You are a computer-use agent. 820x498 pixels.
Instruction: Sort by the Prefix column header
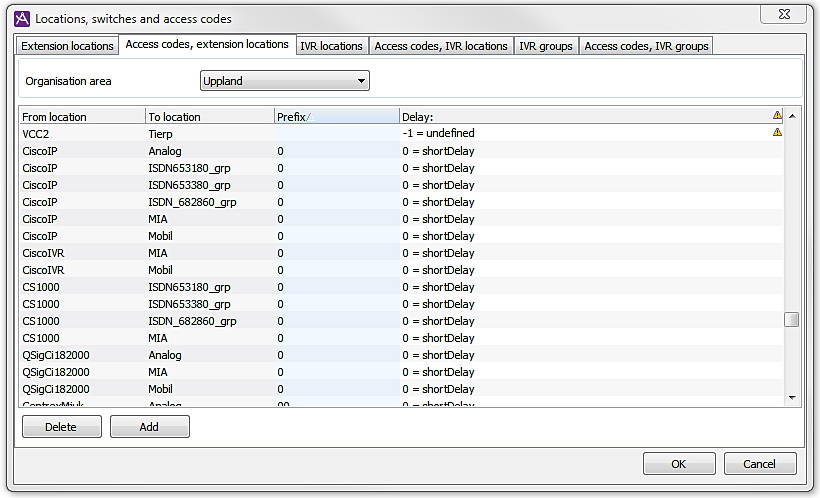337,117
